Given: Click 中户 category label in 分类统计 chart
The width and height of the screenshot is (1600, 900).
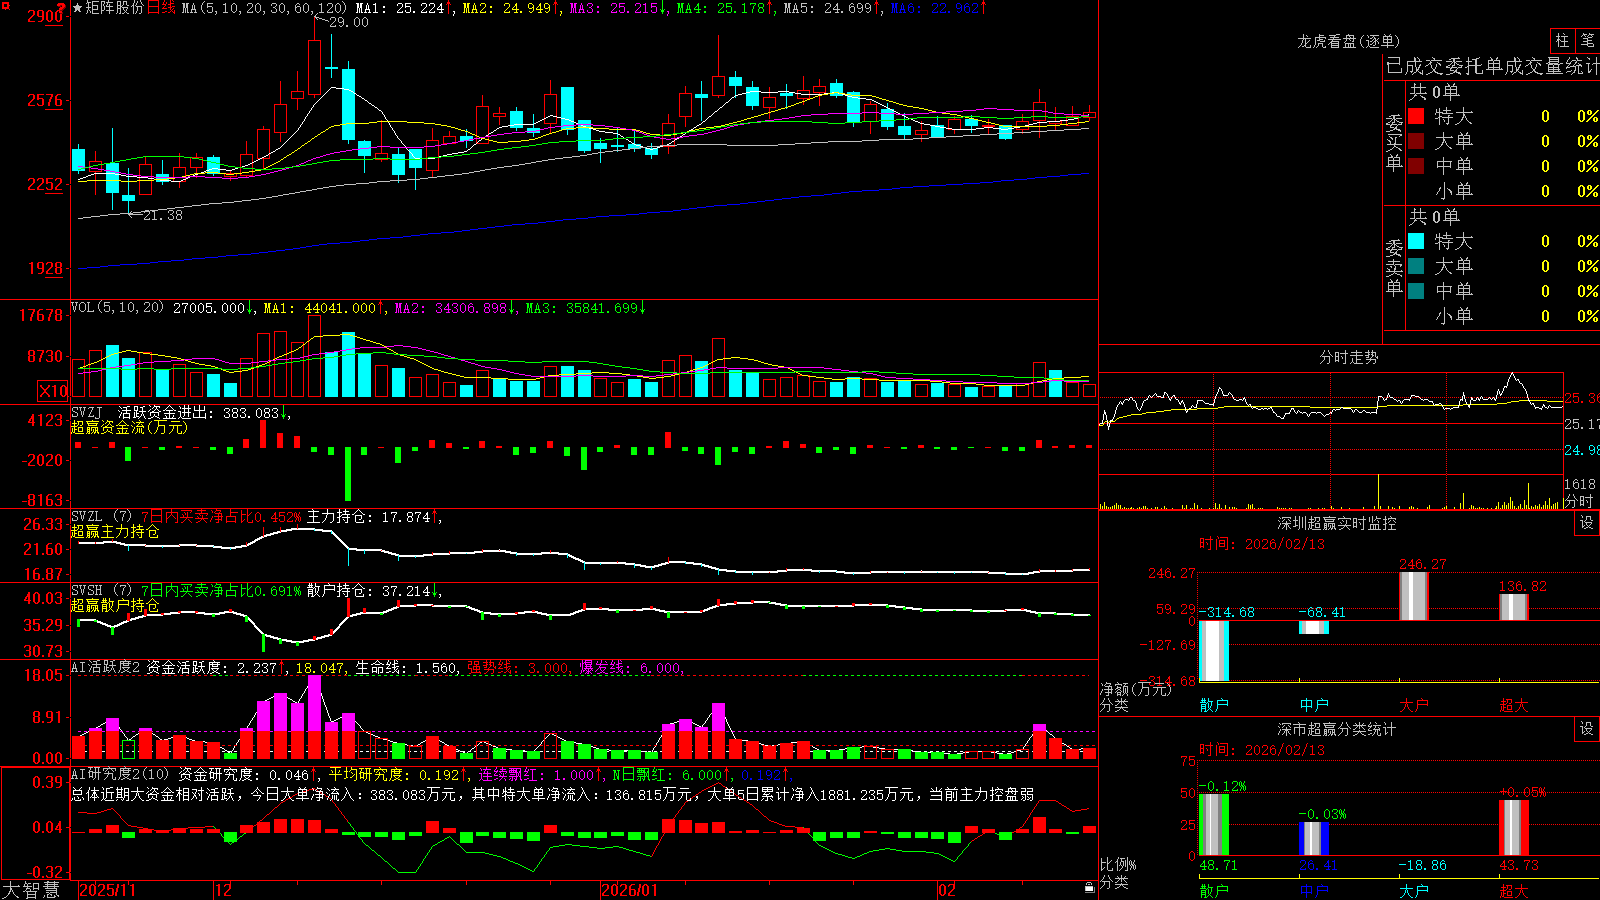Looking at the screenshot, I should click(x=1314, y=890).
